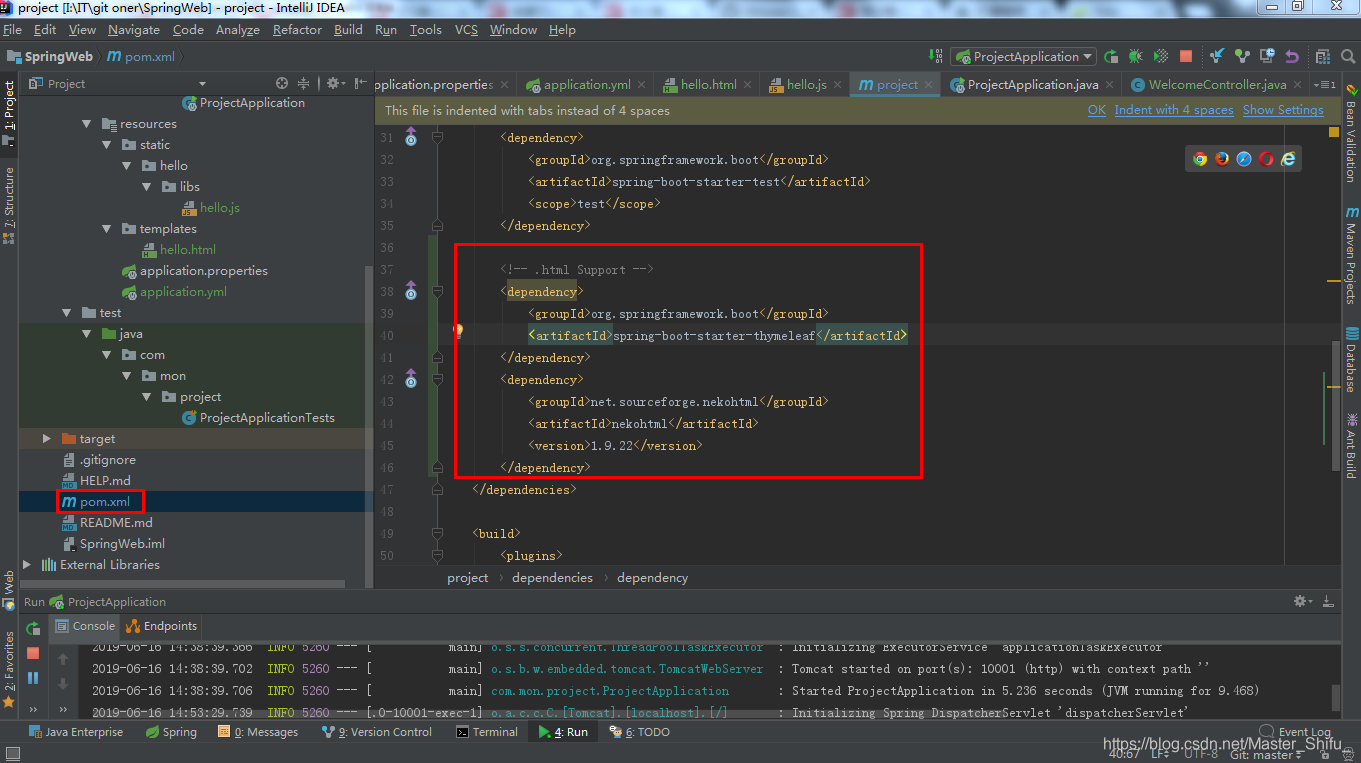
Task: Open the 6: TODO tool window
Action: (638, 732)
